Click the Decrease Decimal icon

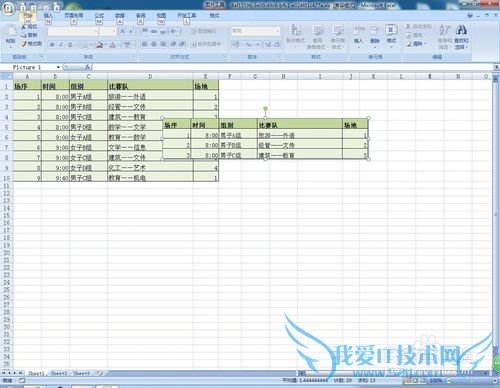pyautogui.click(x=277, y=44)
